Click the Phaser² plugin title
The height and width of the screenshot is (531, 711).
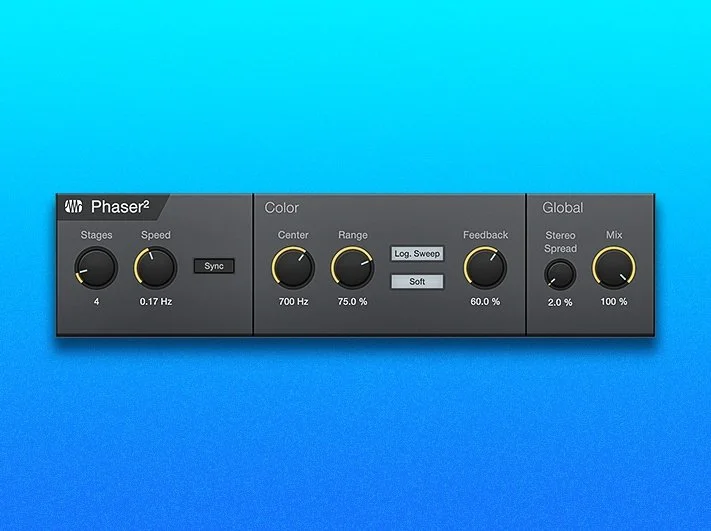click(120, 207)
